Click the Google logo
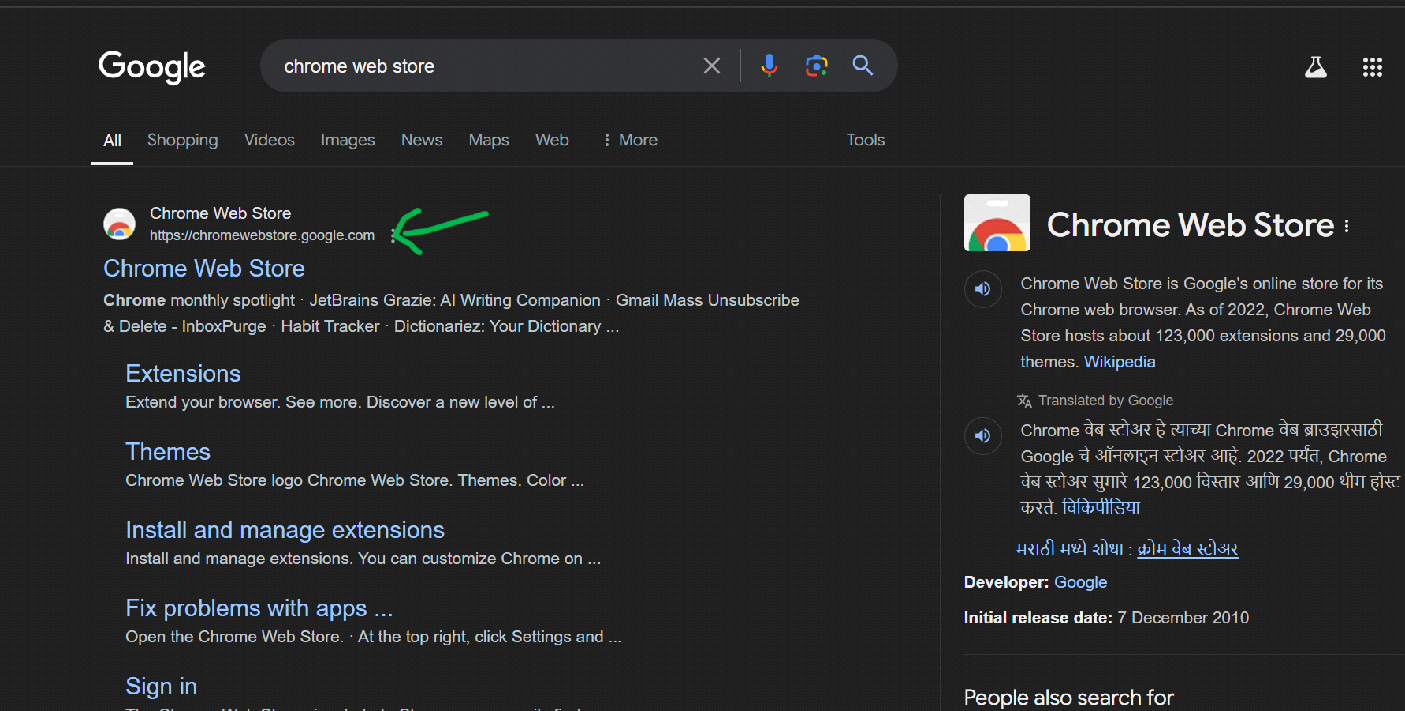The image size is (1405, 711). click(x=152, y=67)
